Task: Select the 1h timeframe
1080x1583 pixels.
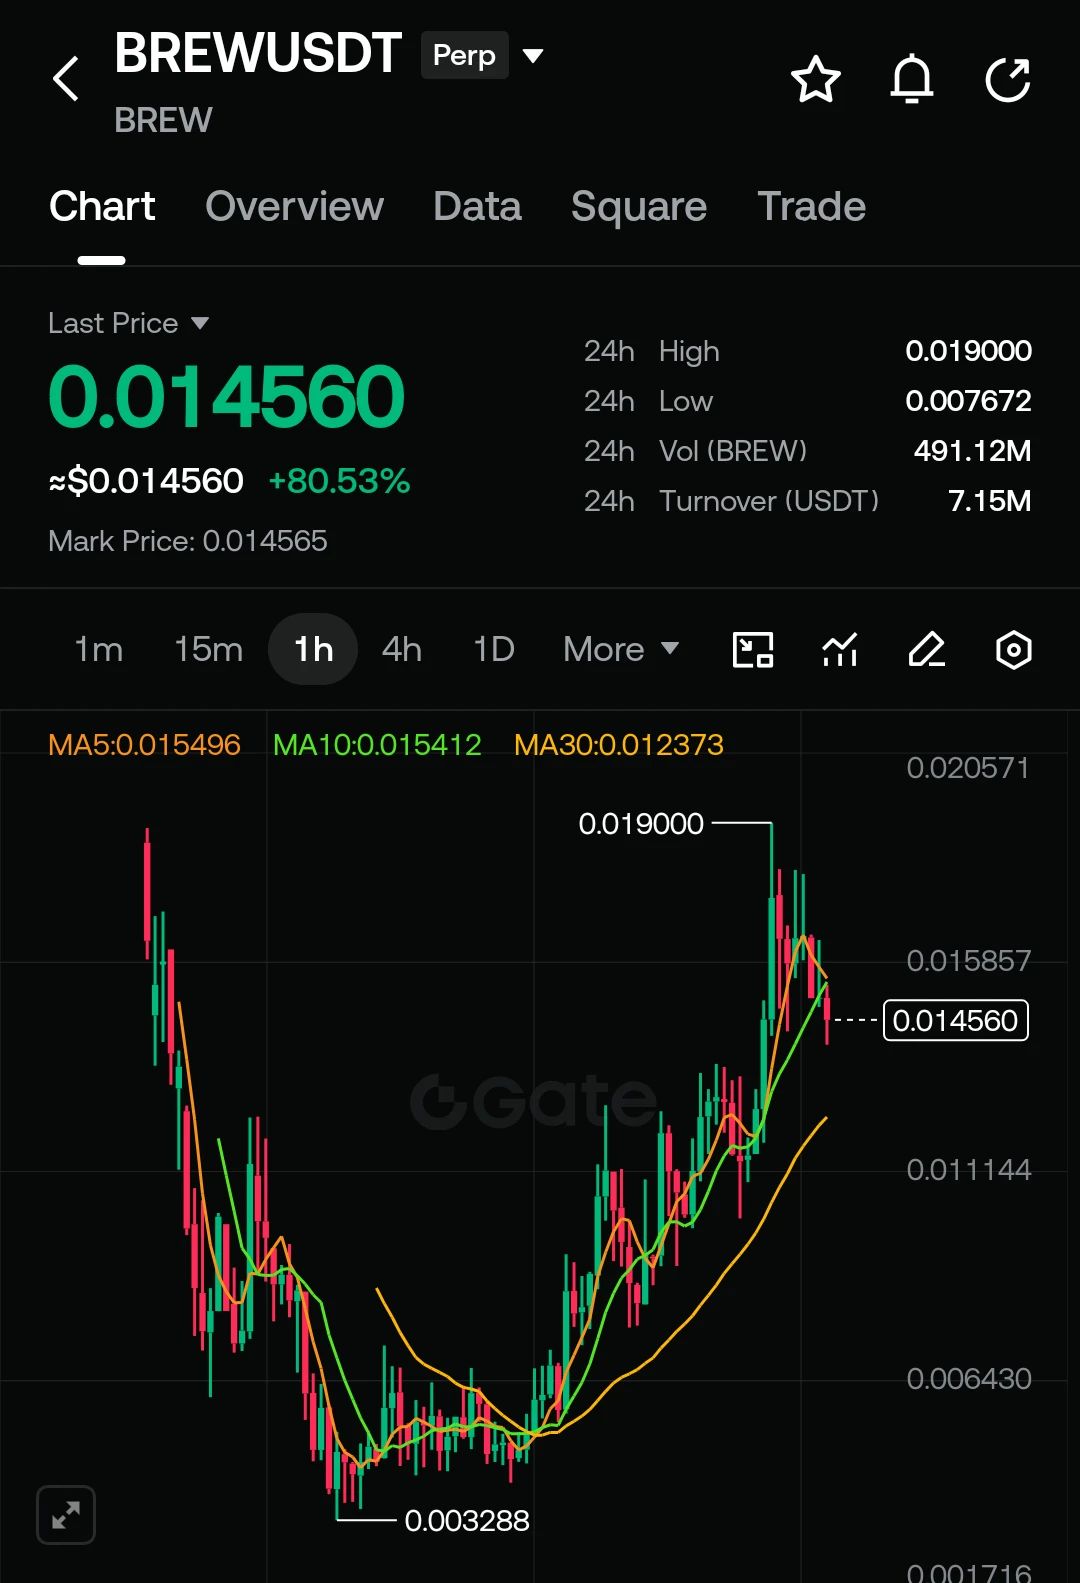Action: point(313,650)
